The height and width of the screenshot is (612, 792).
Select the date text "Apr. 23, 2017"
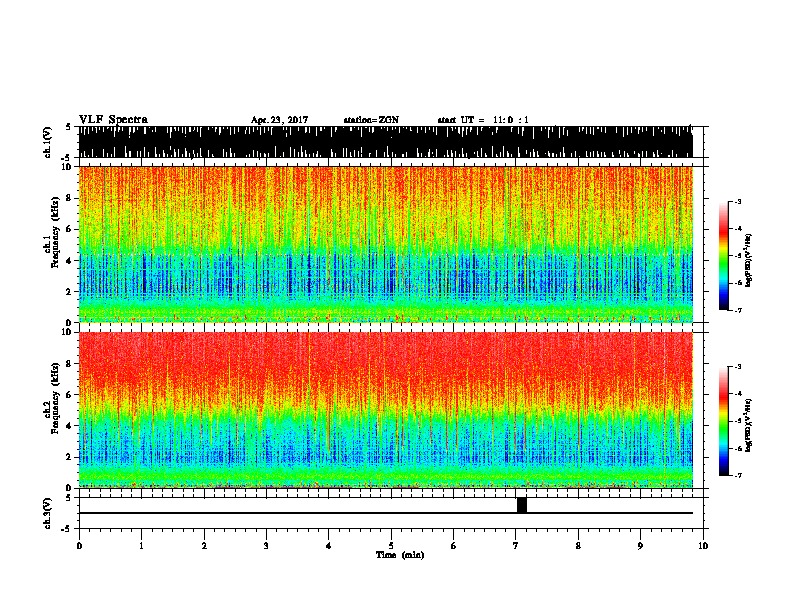point(279,120)
